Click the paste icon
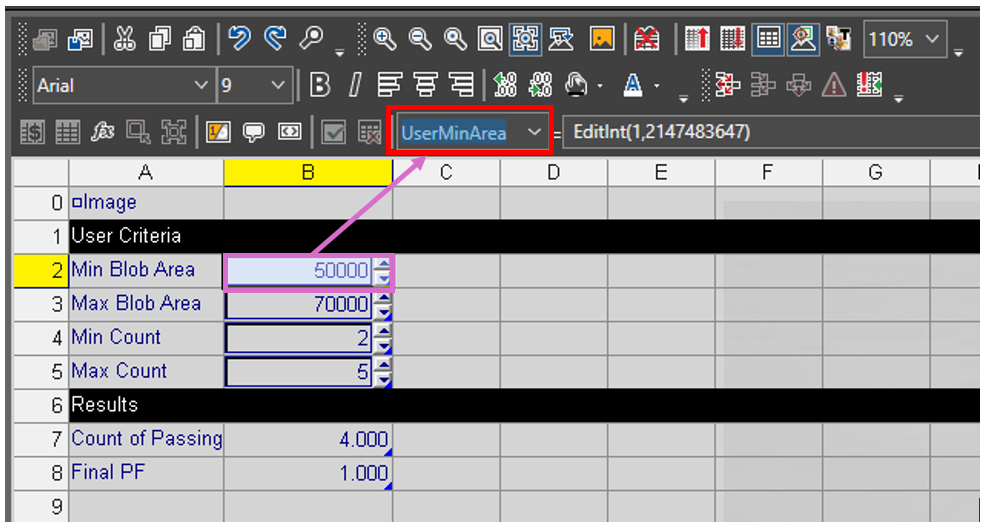The image size is (985, 525). 193,40
